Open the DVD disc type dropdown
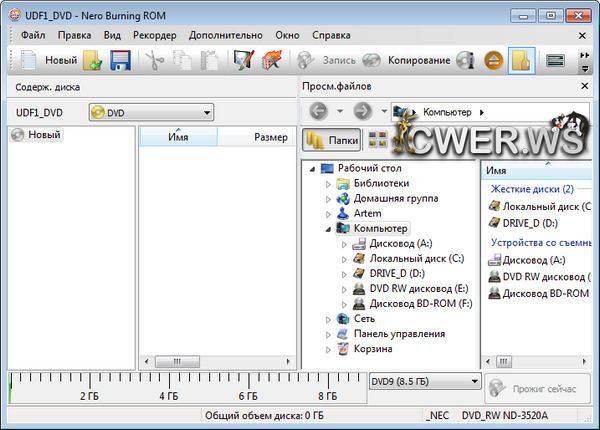600x430 pixels. [151, 112]
